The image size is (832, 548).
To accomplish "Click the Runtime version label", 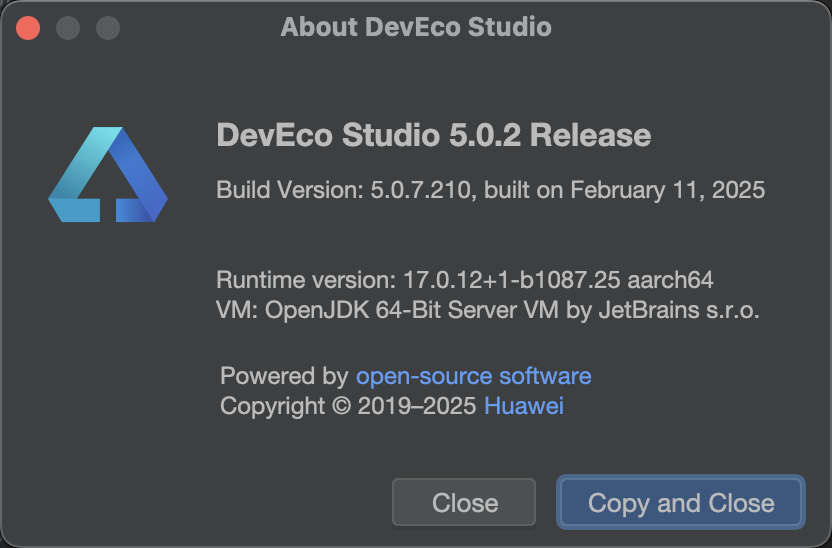I will point(306,278).
